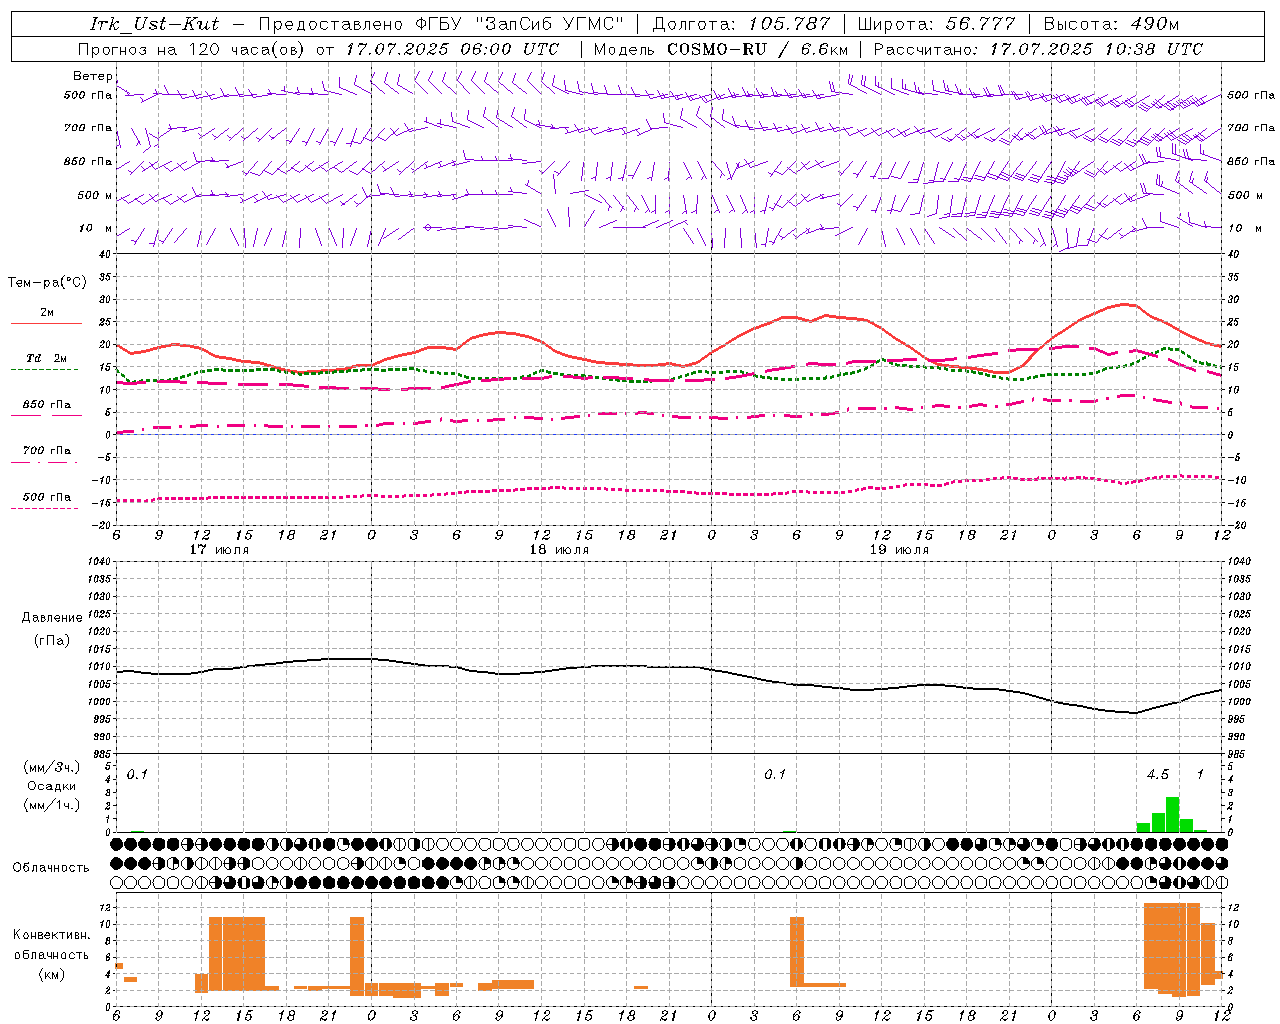
Task: Click the "10 м" label left of the wind panel
Action: [x=95, y=228]
